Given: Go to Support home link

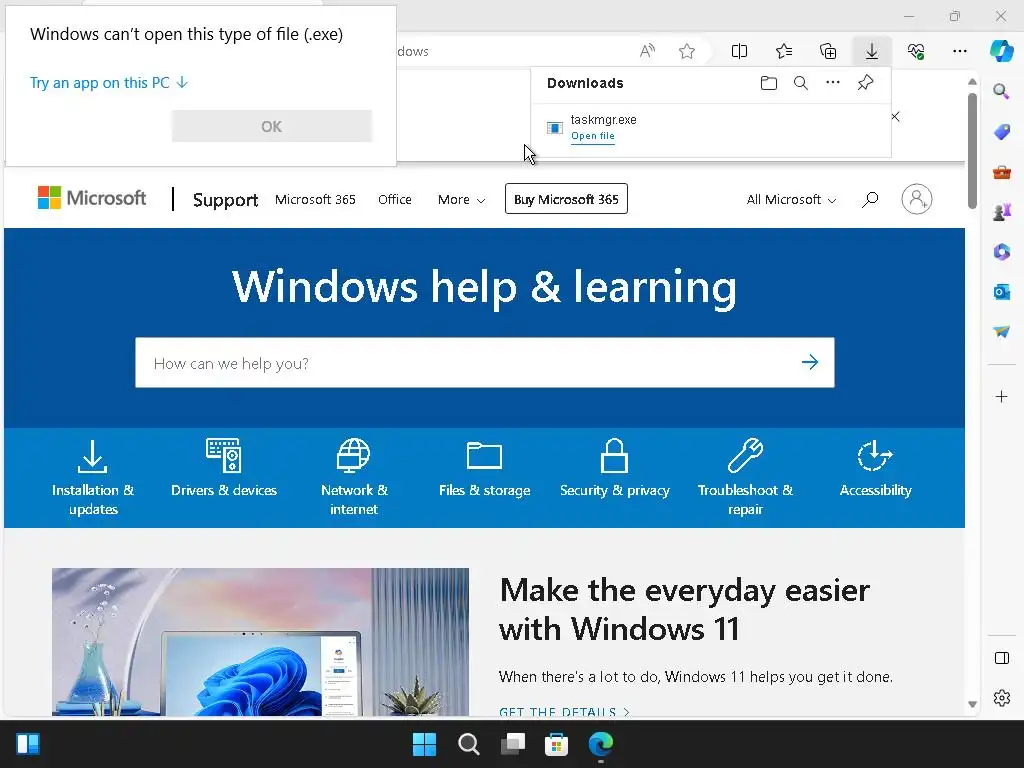Looking at the screenshot, I should (x=225, y=200).
